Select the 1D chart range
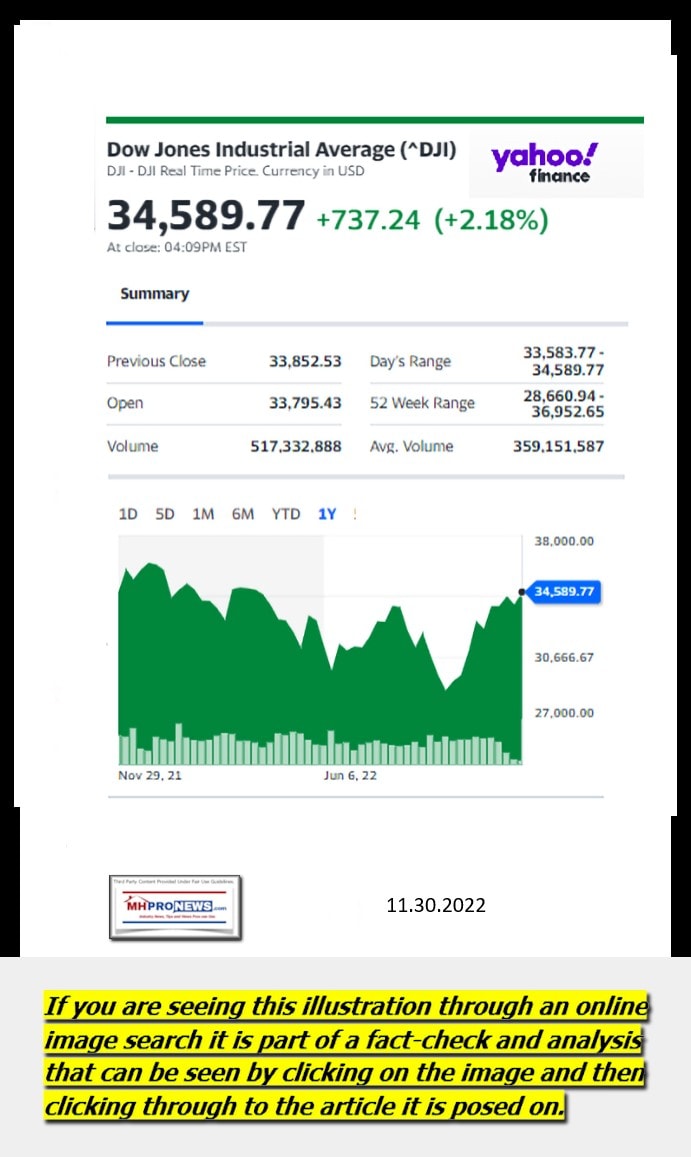The height and width of the screenshot is (1157, 691). 128,514
